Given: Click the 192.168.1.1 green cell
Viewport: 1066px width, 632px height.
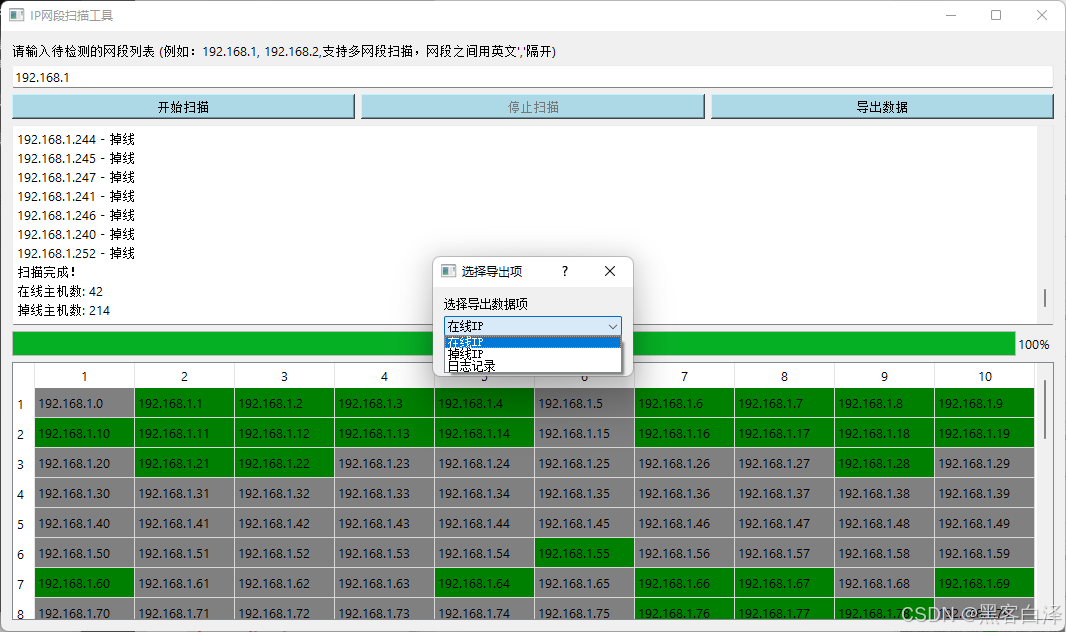Looking at the screenshot, I should click(x=184, y=404).
